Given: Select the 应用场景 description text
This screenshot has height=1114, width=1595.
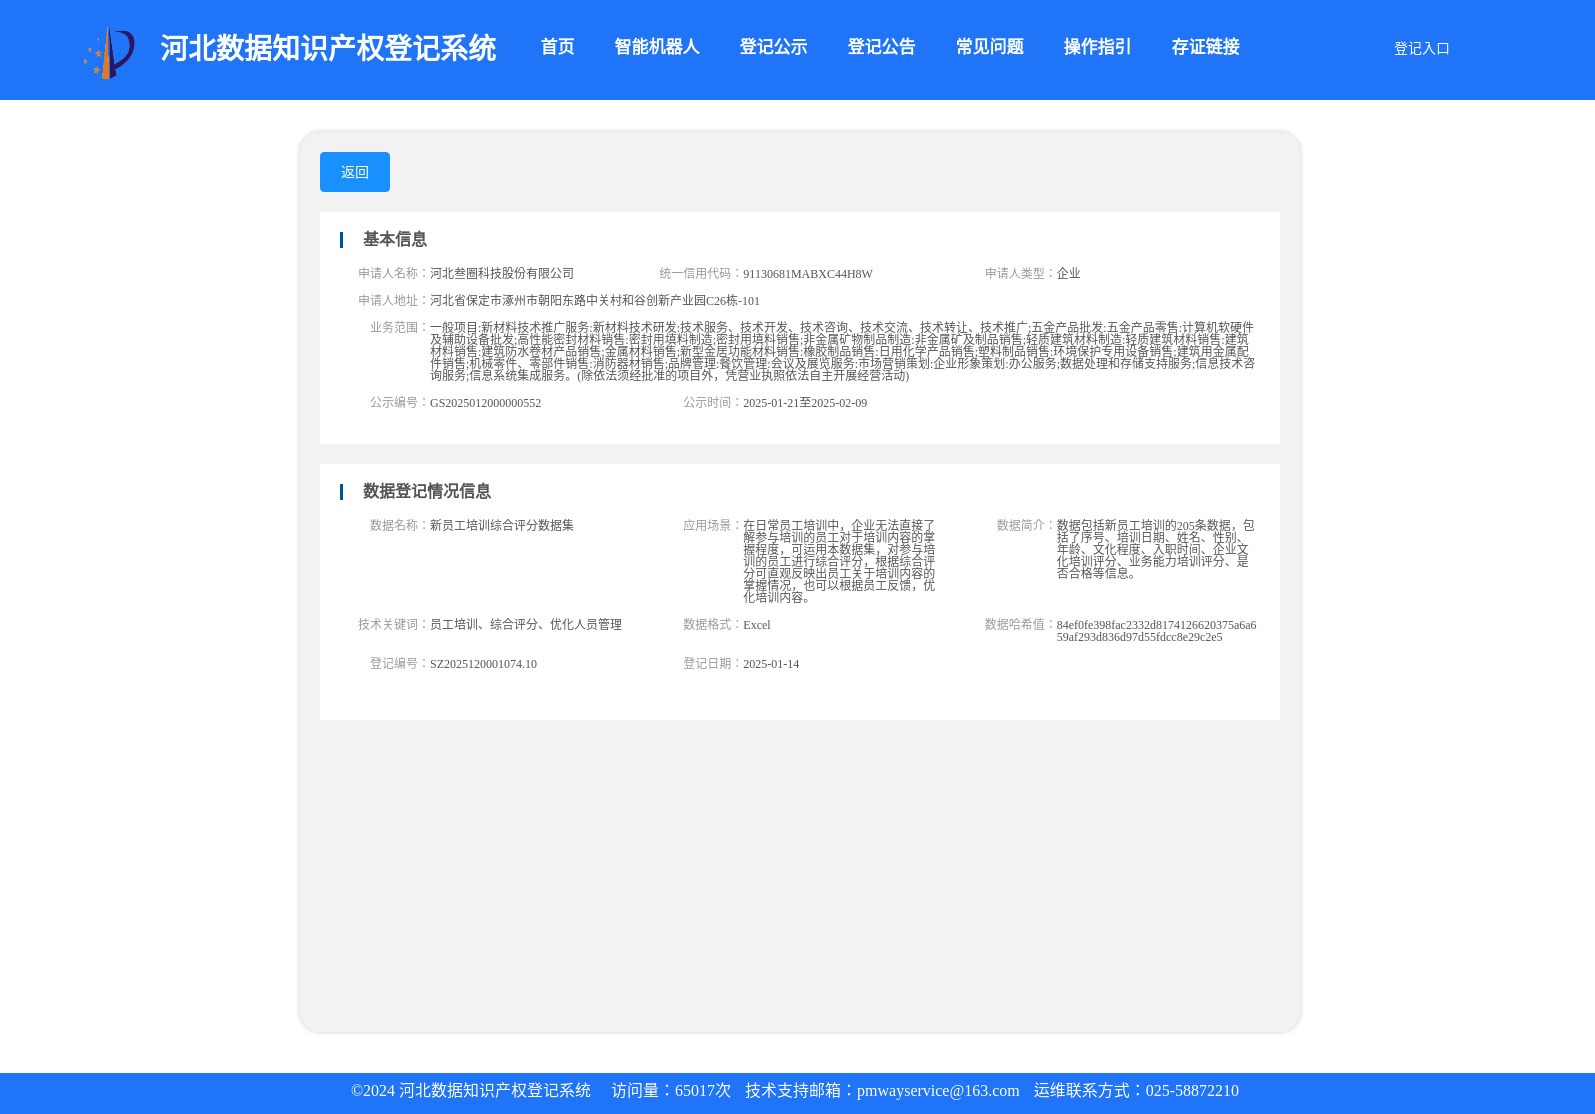Looking at the screenshot, I should click(x=840, y=561).
